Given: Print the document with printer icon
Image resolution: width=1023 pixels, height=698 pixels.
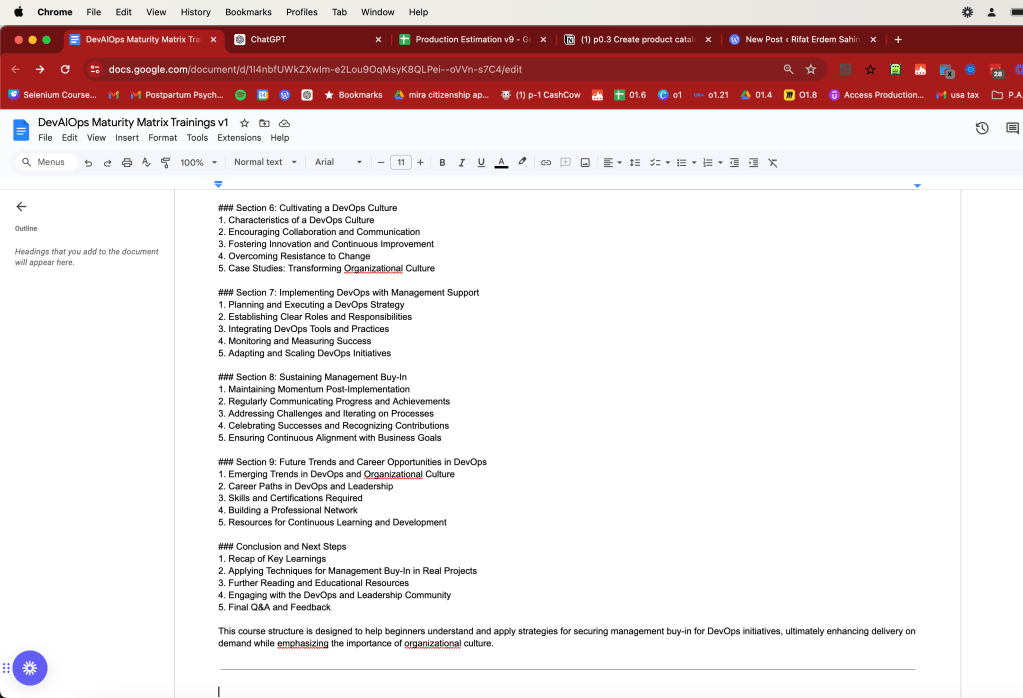Looking at the screenshot, I should (x=127, y=162).
